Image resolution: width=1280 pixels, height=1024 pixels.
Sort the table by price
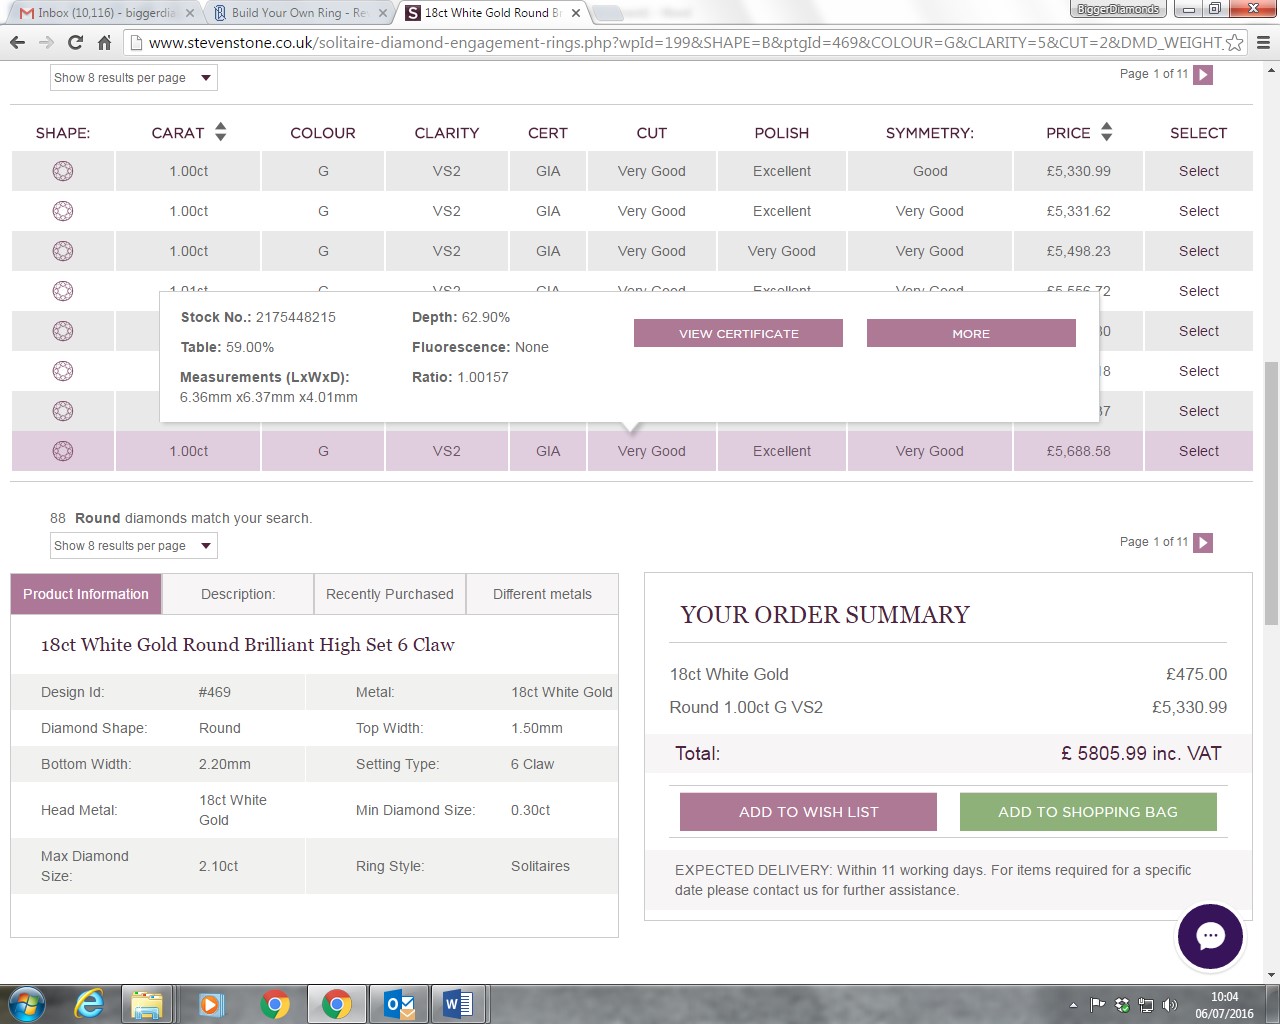click(x=1106, y=132)
